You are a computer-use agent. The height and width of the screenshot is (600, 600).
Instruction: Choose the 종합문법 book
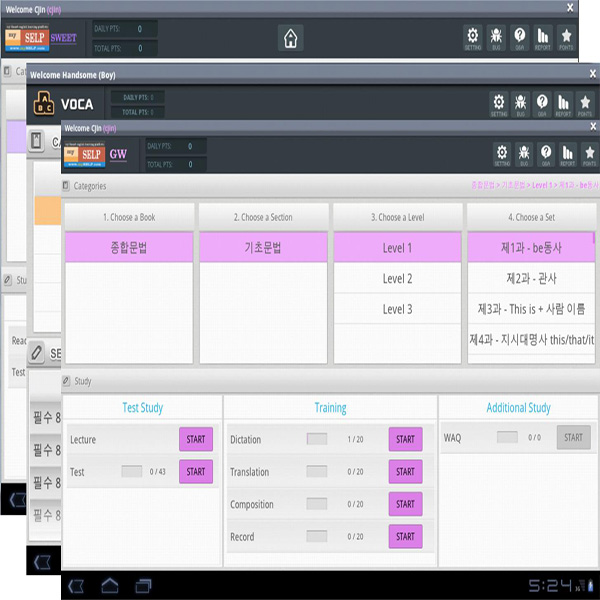129,247
